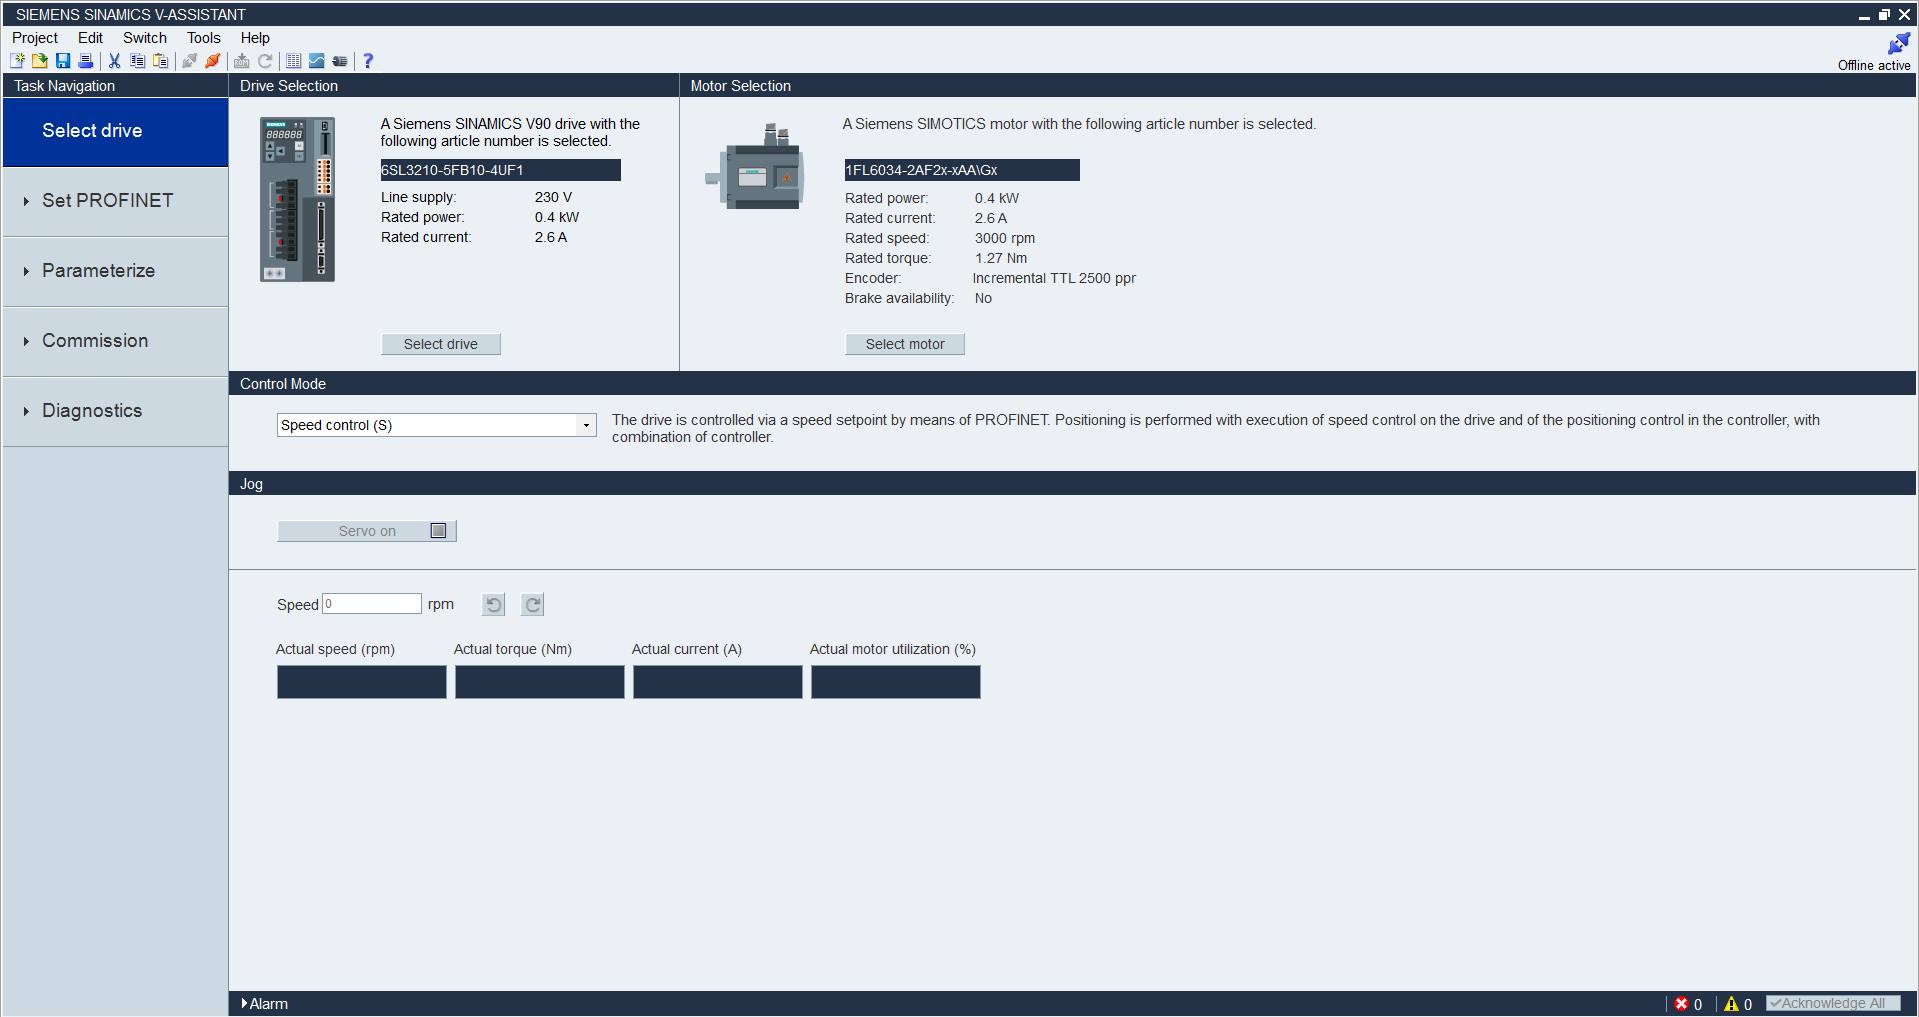Click the Line supply 230 V value
The image size is (1919, 1017).
tap(553, 197)
